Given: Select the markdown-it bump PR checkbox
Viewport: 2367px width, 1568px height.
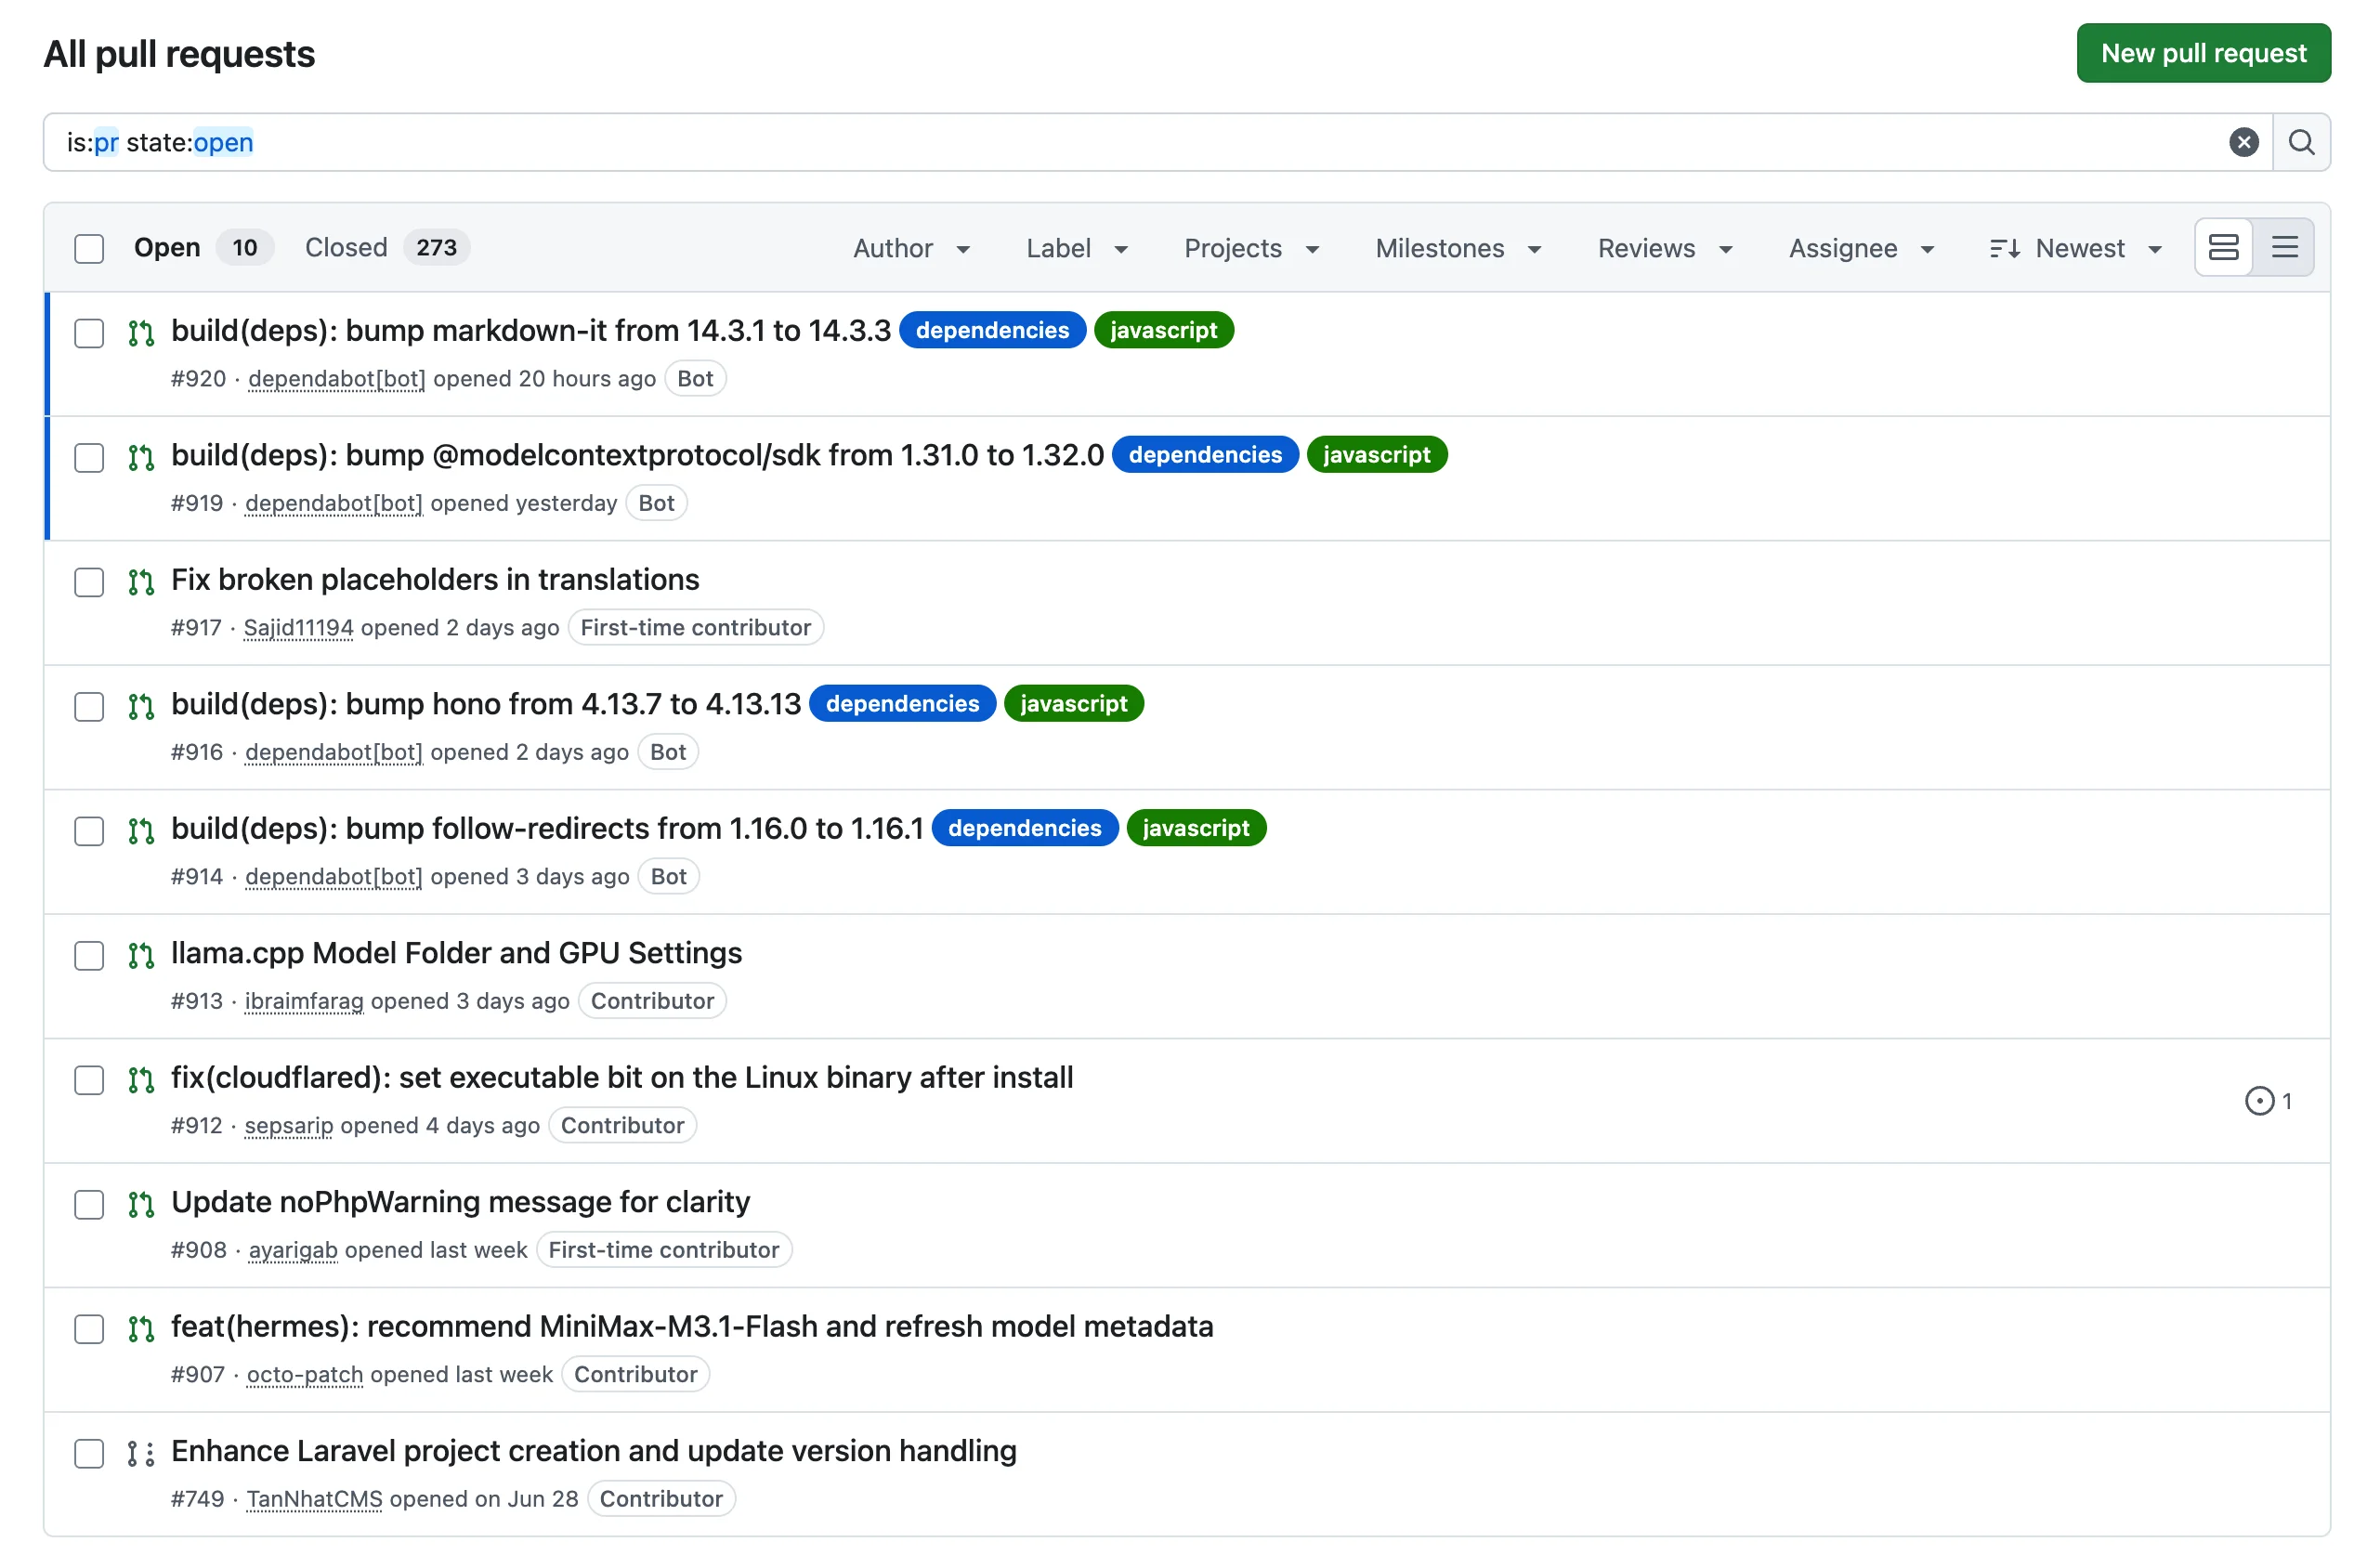Looking at the screenshot, I should [89, 333].
